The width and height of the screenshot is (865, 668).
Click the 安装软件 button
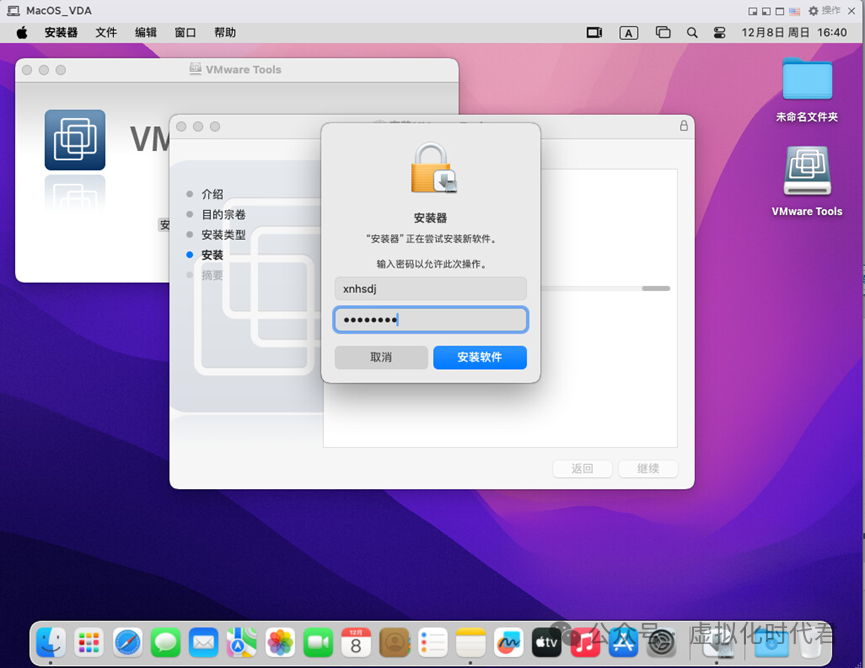(479, 357)
